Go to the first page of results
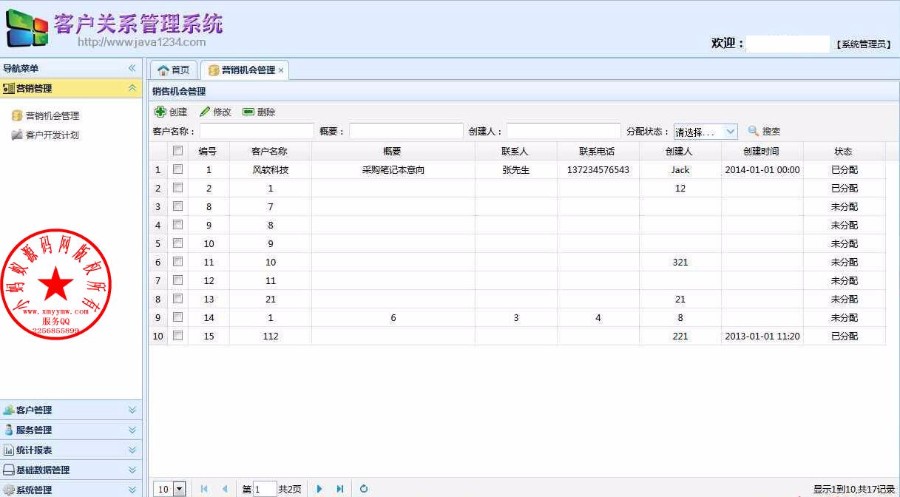 (204, 489)
